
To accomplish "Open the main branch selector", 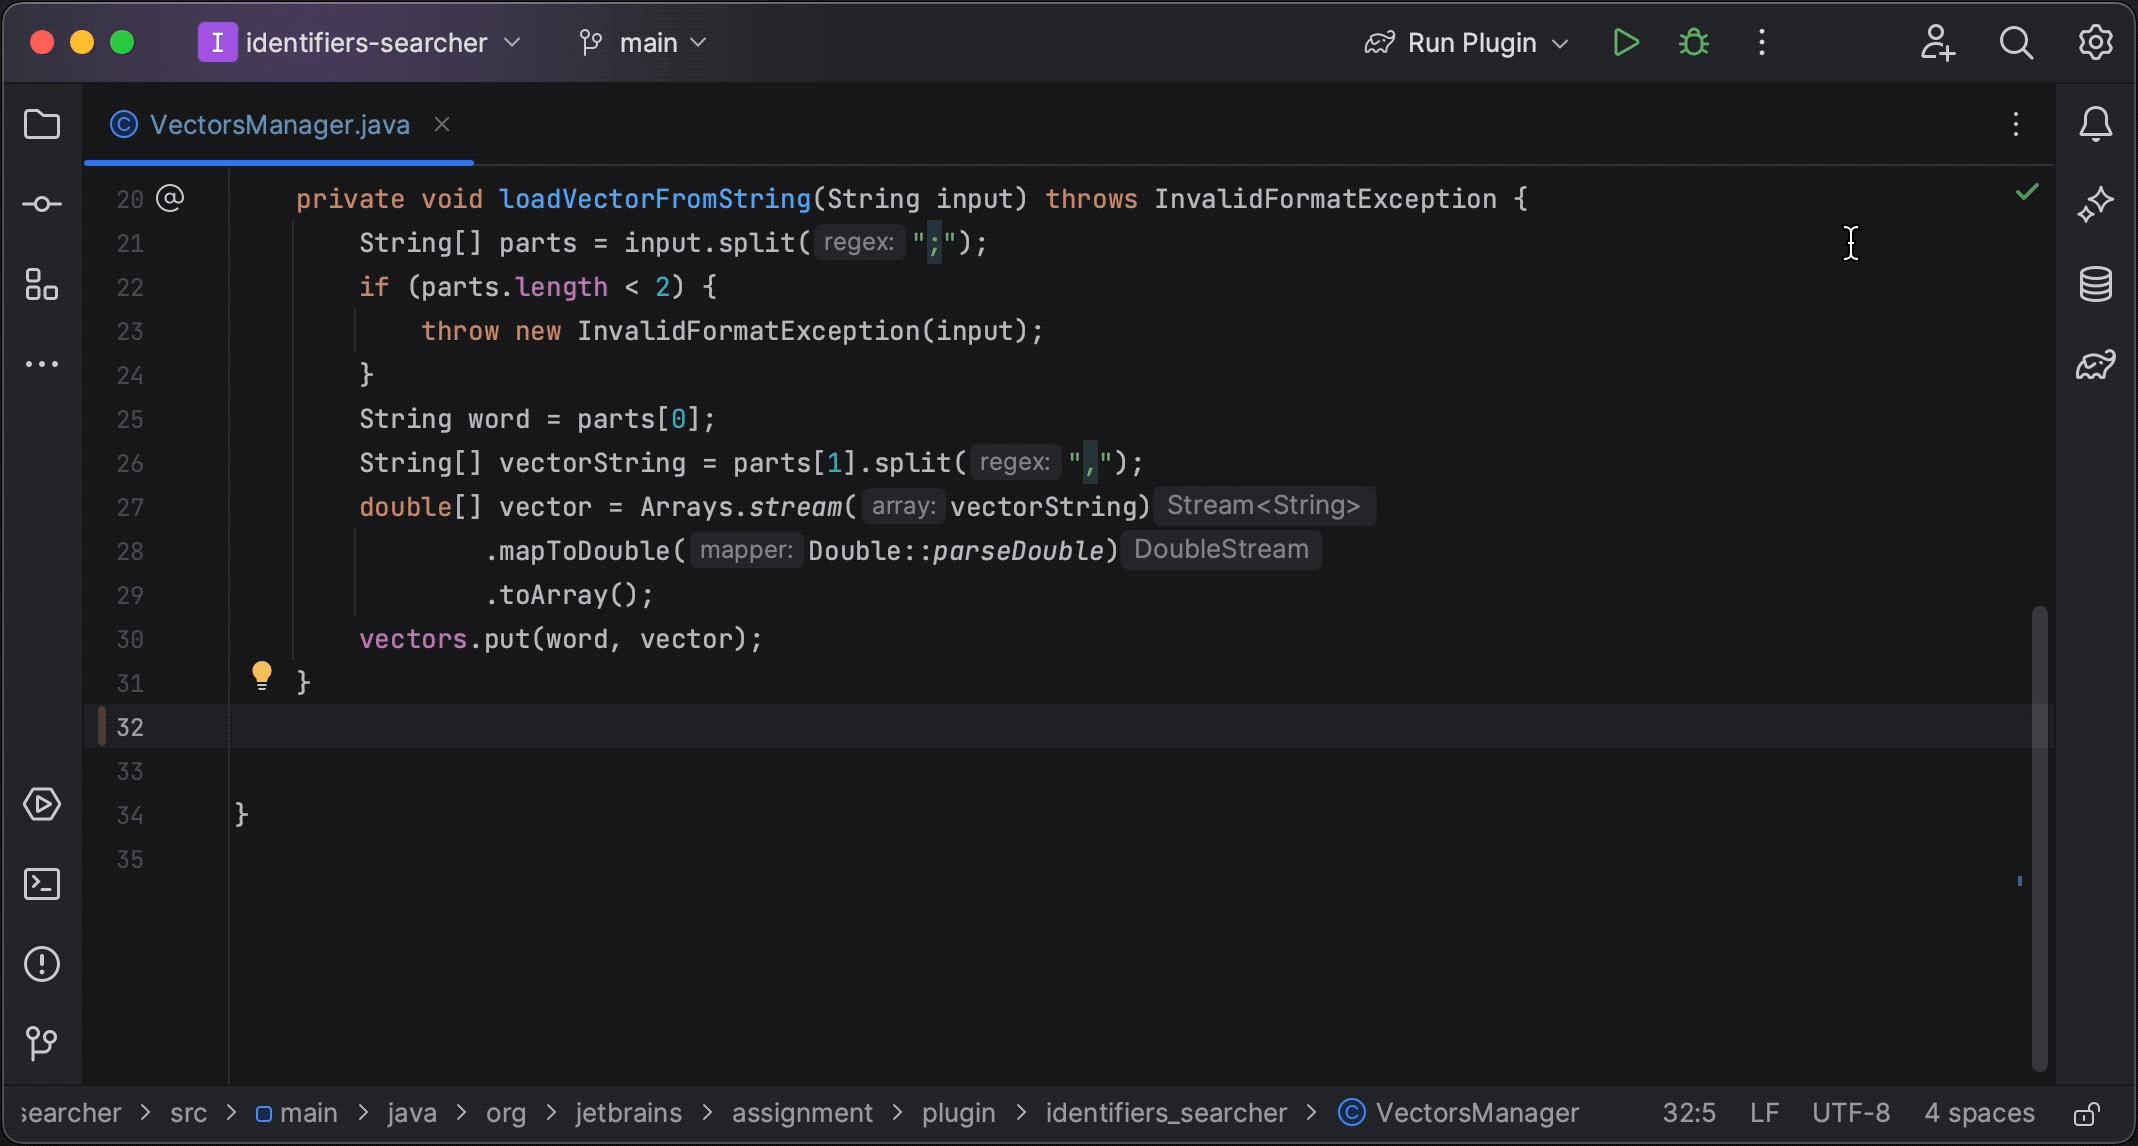I will pos(644,42).
